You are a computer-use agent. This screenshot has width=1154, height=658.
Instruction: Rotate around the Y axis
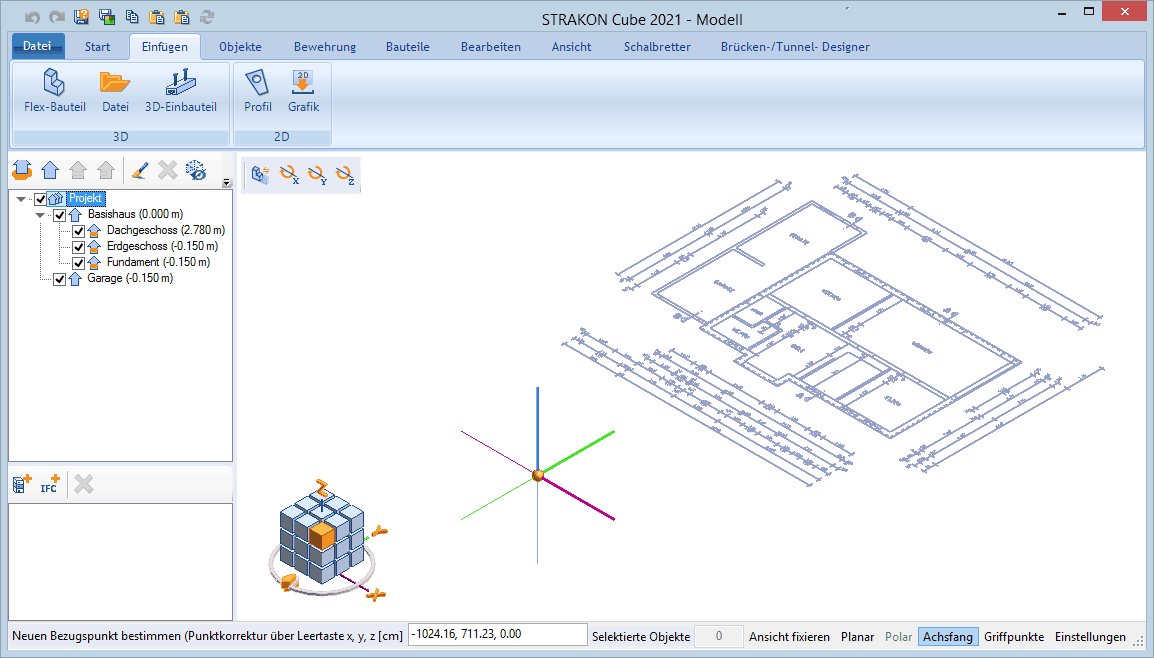317,174
